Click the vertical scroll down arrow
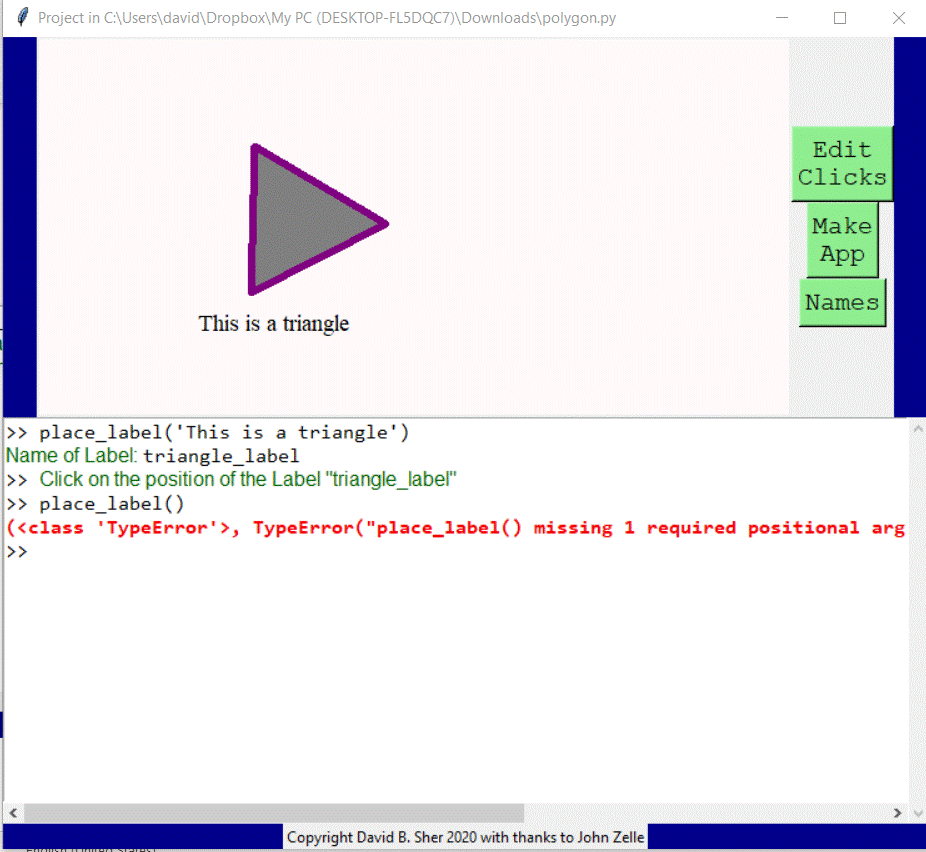This screenshot has height=852, width=926. pos(918,812)
